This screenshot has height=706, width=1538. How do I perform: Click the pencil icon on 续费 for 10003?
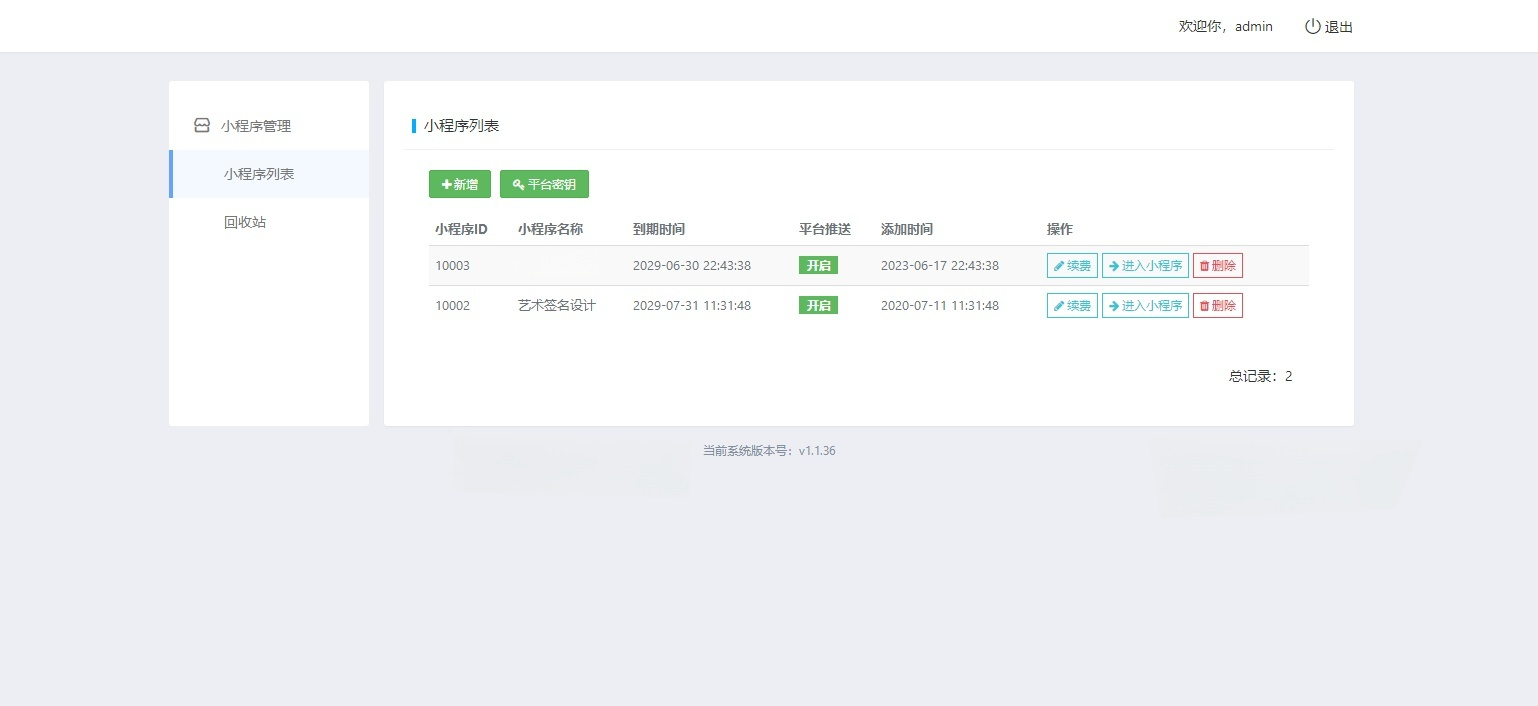tap(1058, 265)
